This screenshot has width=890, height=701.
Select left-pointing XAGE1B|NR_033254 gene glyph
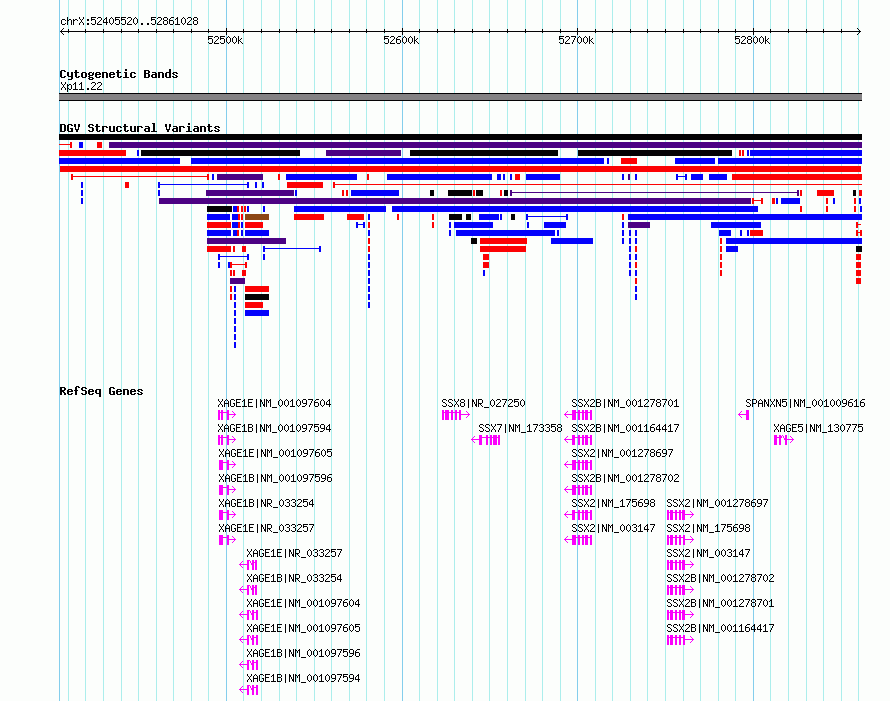[249, 590]
